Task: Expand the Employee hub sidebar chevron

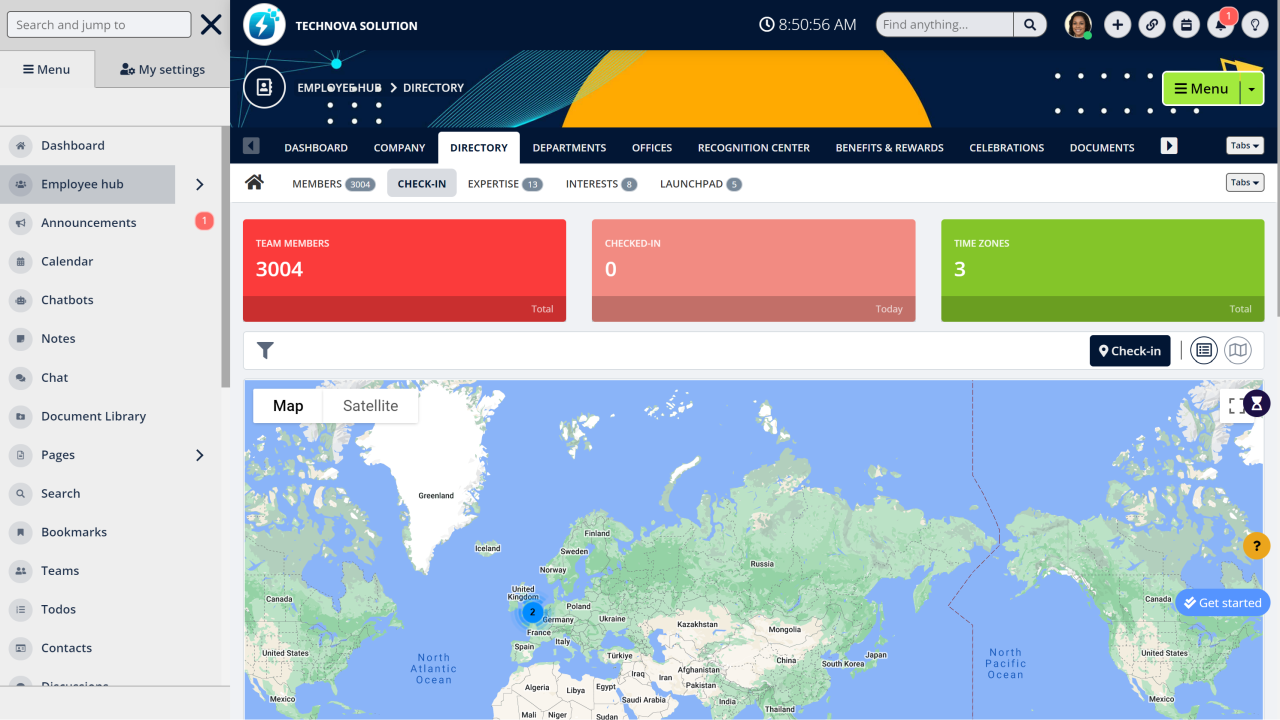Action: (199, 184)
